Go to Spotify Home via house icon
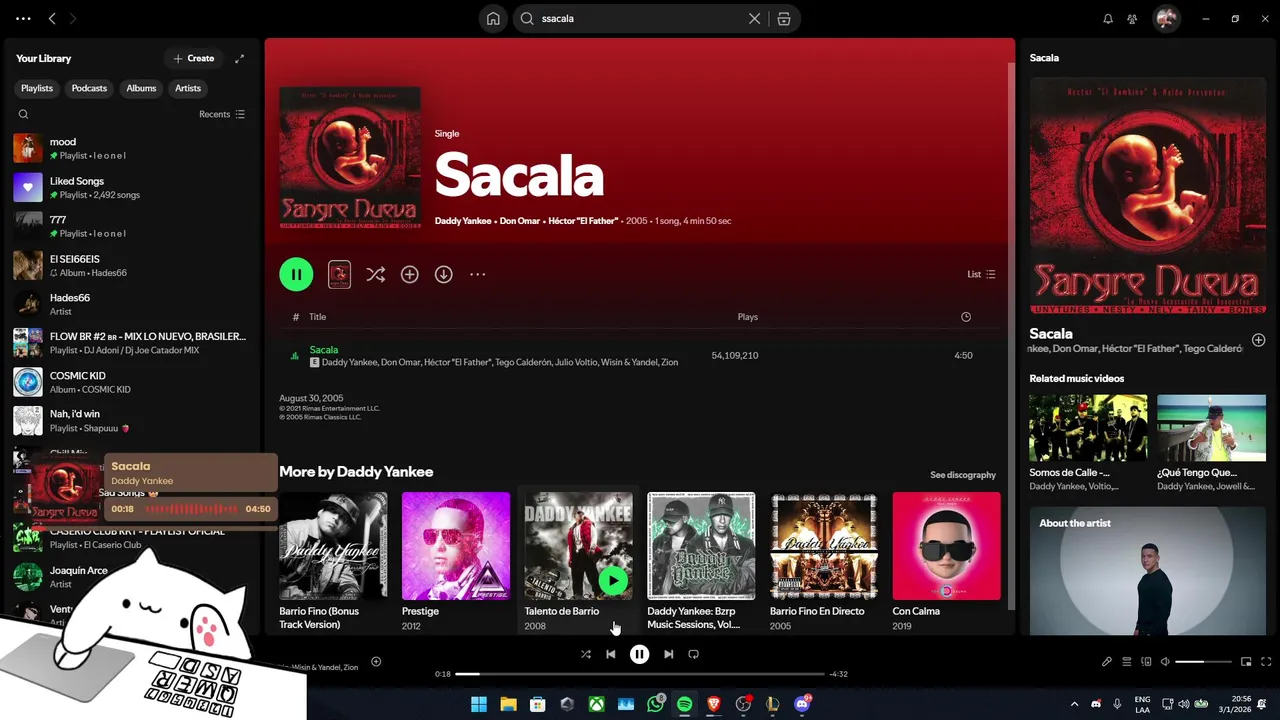1280x720 pixels. point(493,18)
